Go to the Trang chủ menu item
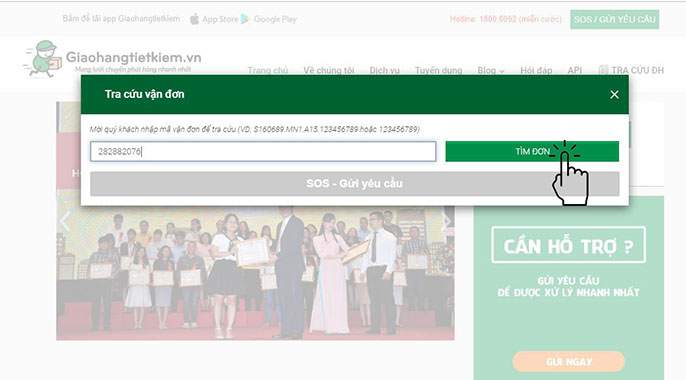 point(268,70)
